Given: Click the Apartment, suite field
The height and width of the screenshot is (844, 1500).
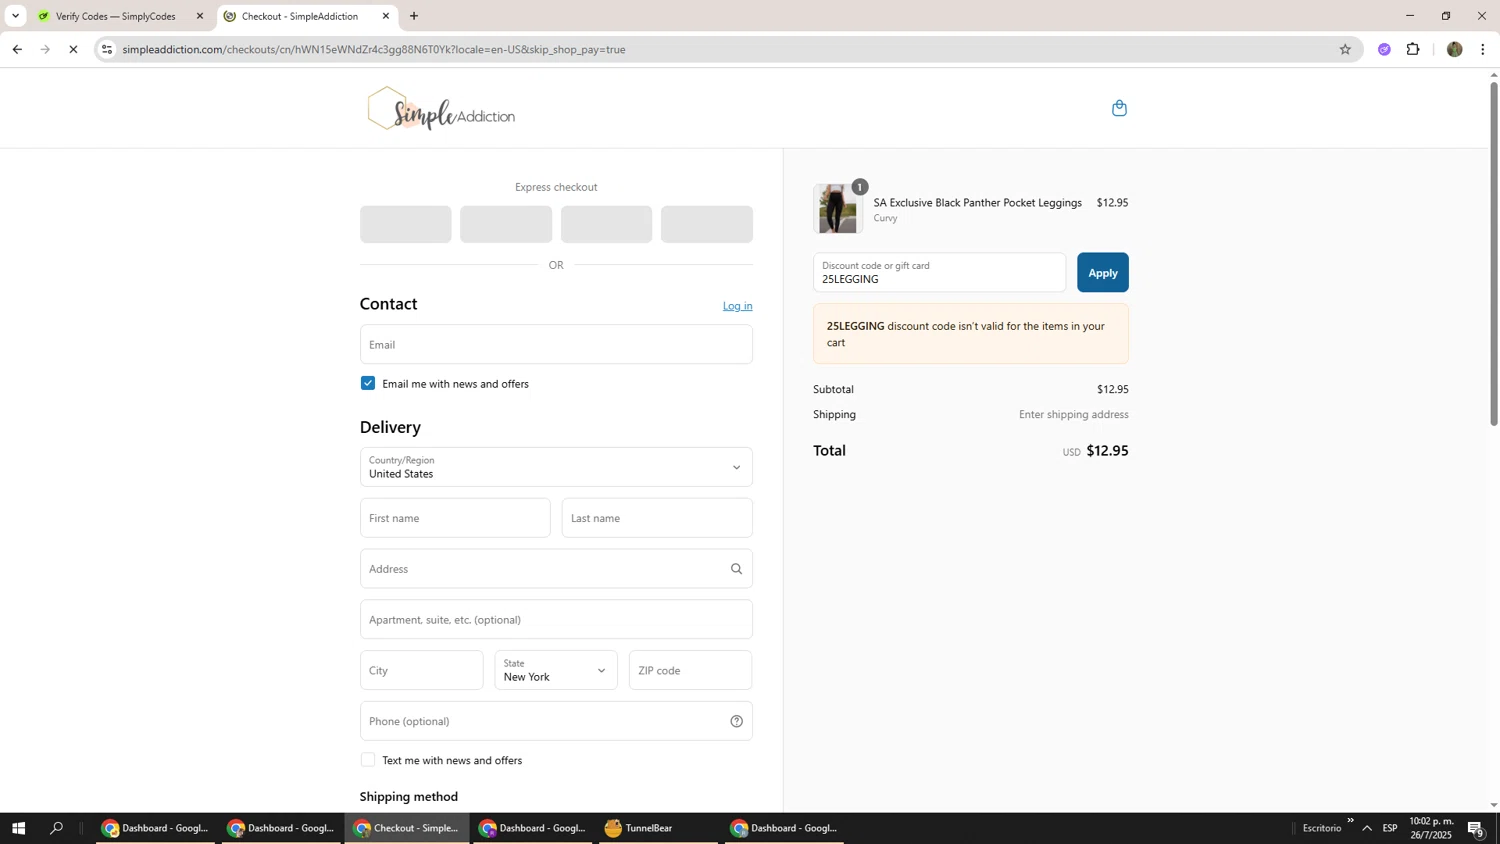Looking at the screenshot, I should 556,620.
